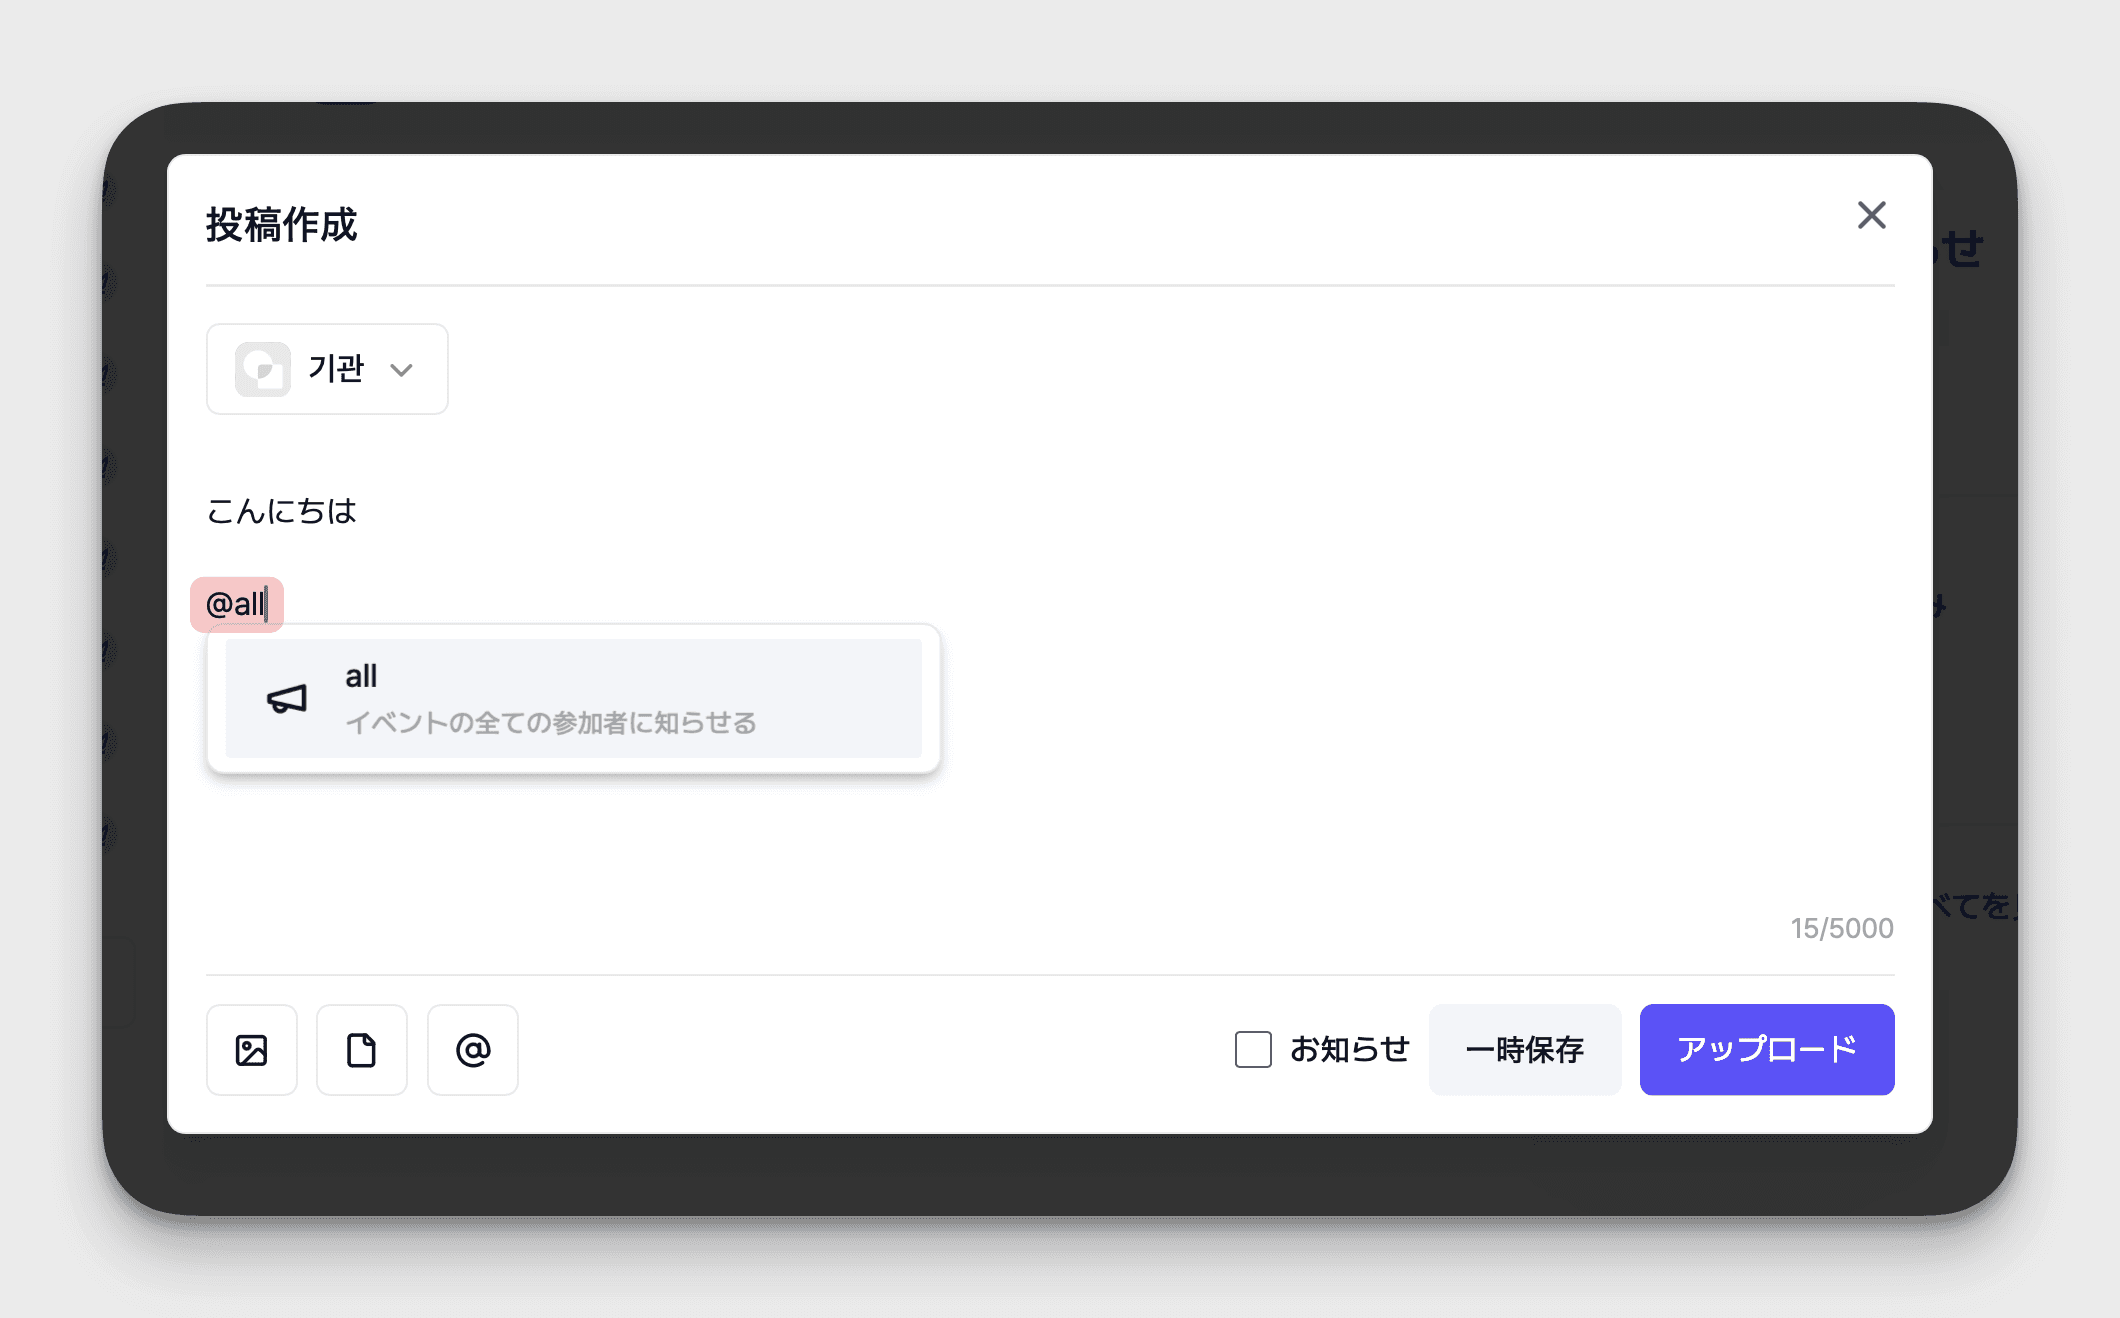
Task: Save draft with 一時保存 button
Action: pyautogui.click(x=1524, y=1050)
